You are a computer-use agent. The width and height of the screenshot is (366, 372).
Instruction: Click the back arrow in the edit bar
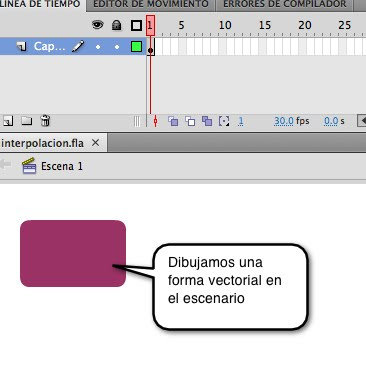coord(5,165)
